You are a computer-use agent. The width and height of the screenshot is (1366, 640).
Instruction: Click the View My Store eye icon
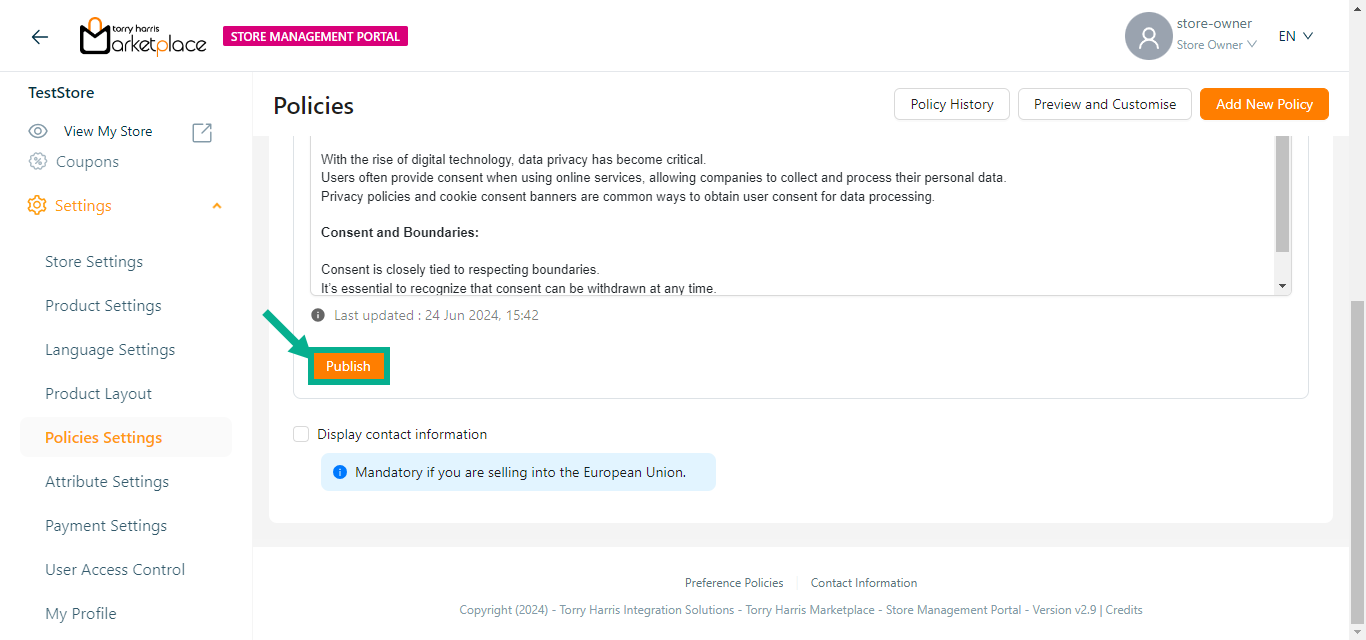point(38,131)
